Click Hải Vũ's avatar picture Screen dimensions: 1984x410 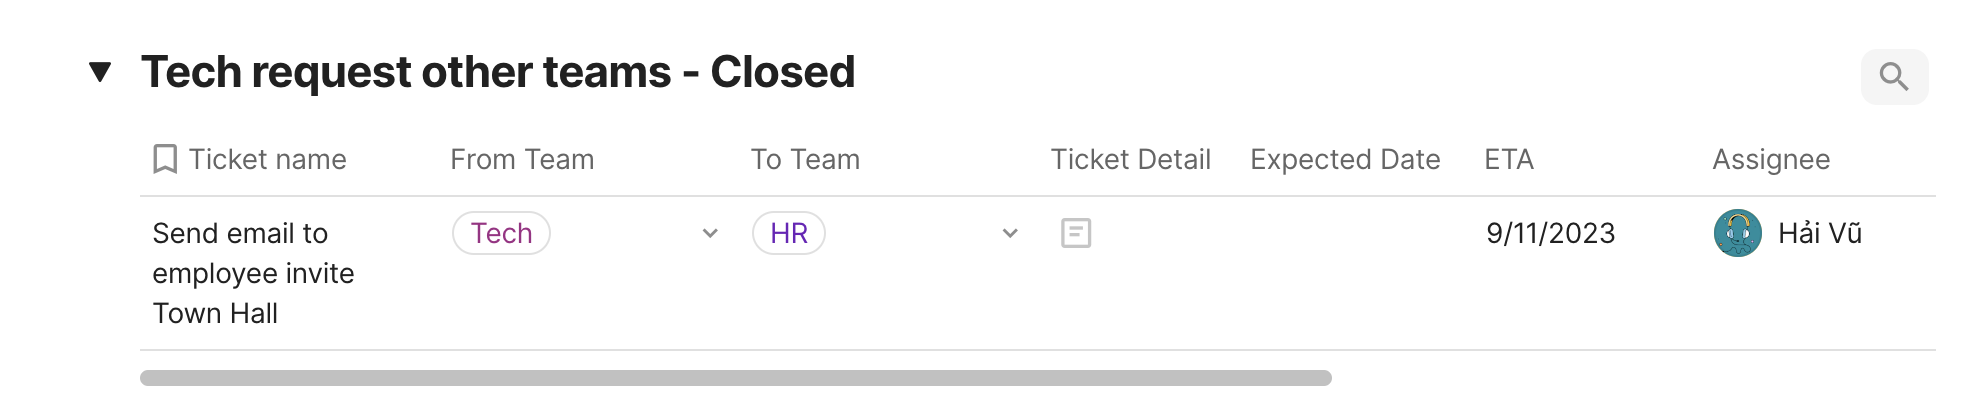tap(1738, 233)
